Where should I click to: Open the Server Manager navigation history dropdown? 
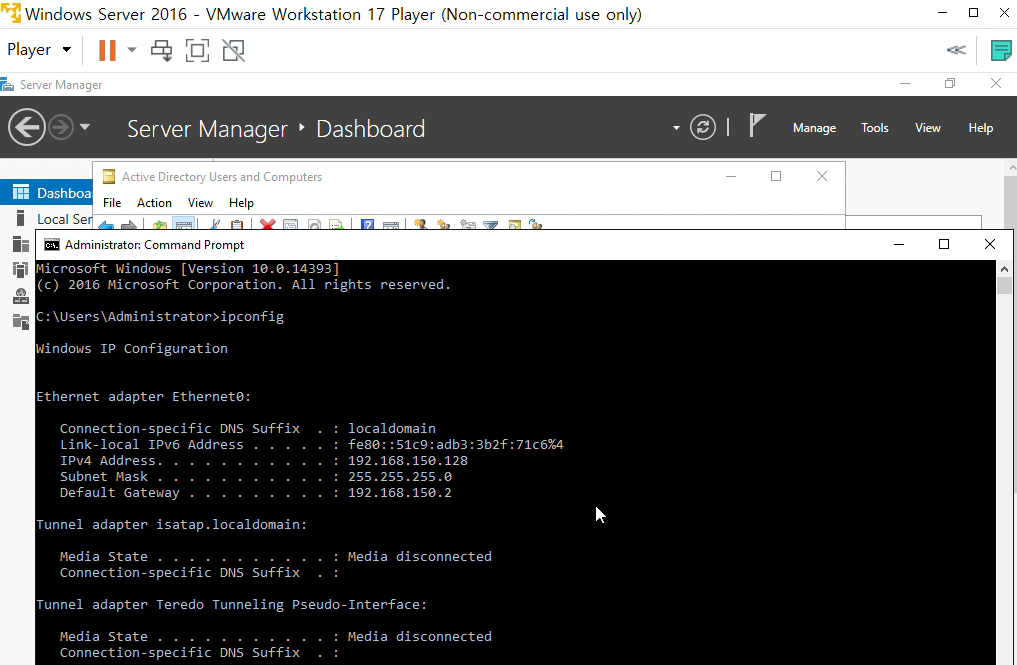(x=85, y=127)
